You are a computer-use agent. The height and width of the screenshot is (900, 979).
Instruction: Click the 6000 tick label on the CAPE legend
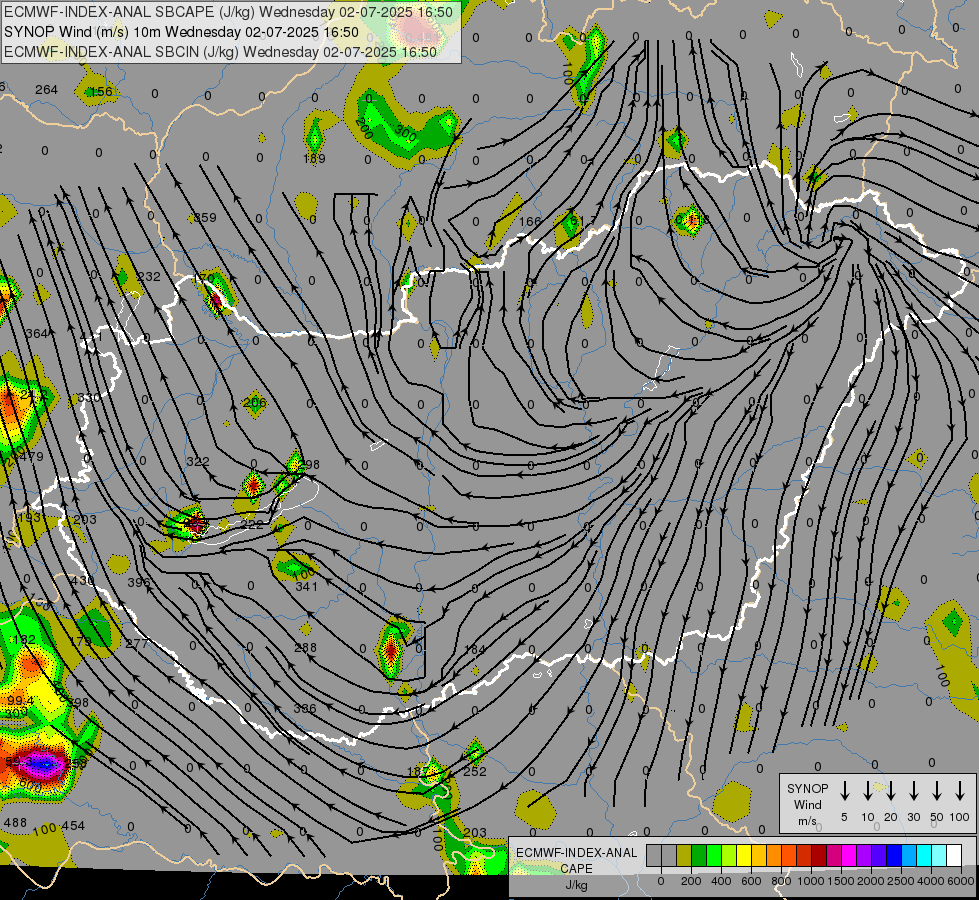[961, 881]
